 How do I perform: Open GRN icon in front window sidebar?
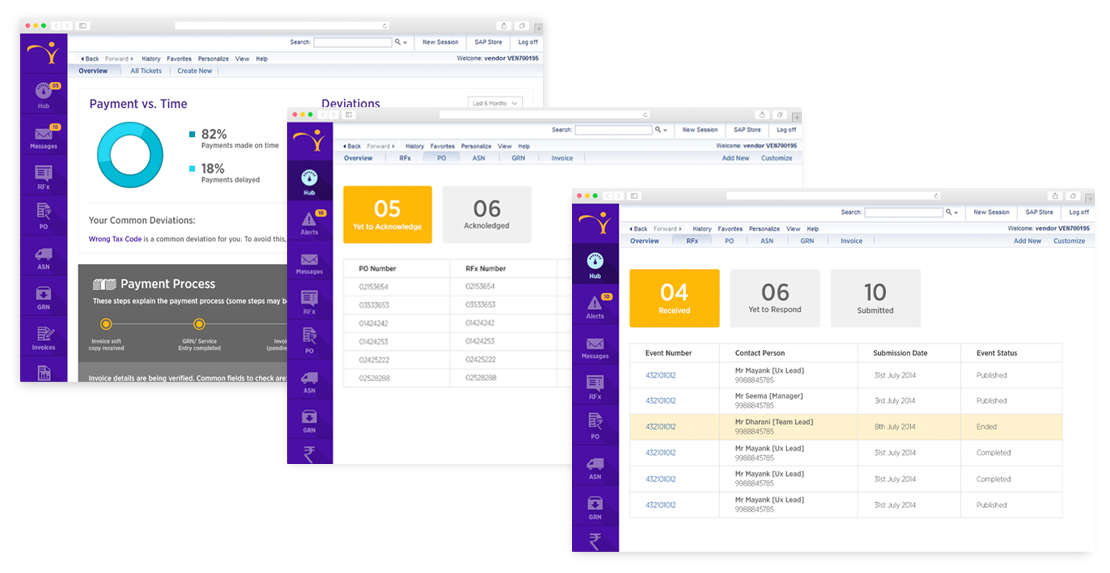[x=595, y=504]
